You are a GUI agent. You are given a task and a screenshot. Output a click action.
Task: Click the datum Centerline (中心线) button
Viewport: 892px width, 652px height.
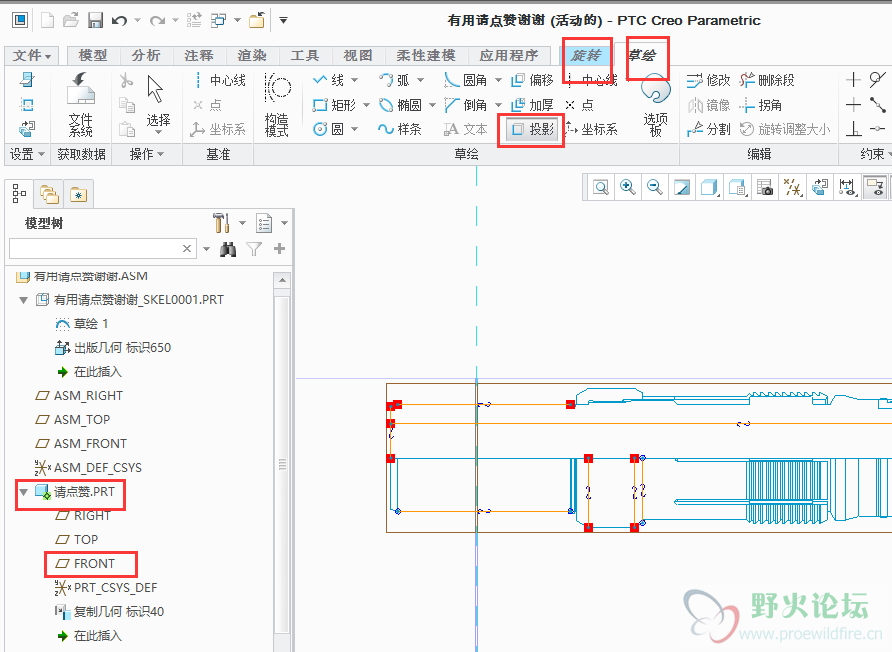click(x=219, y=80)
